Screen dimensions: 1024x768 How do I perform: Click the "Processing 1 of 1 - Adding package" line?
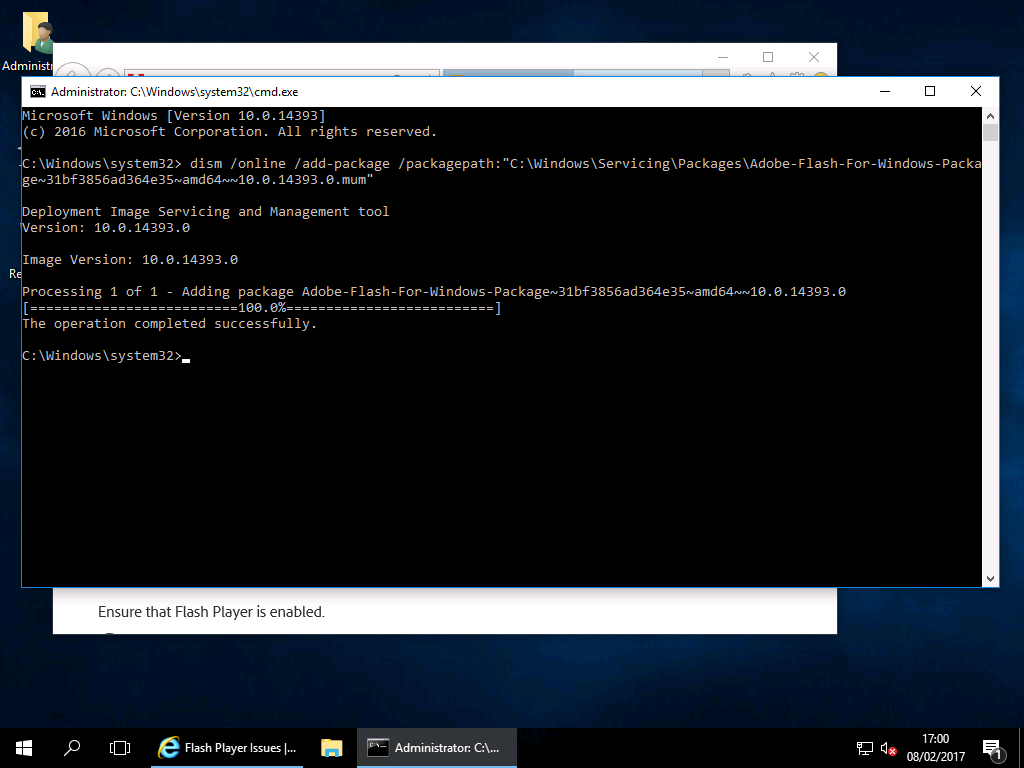point(434,292)
